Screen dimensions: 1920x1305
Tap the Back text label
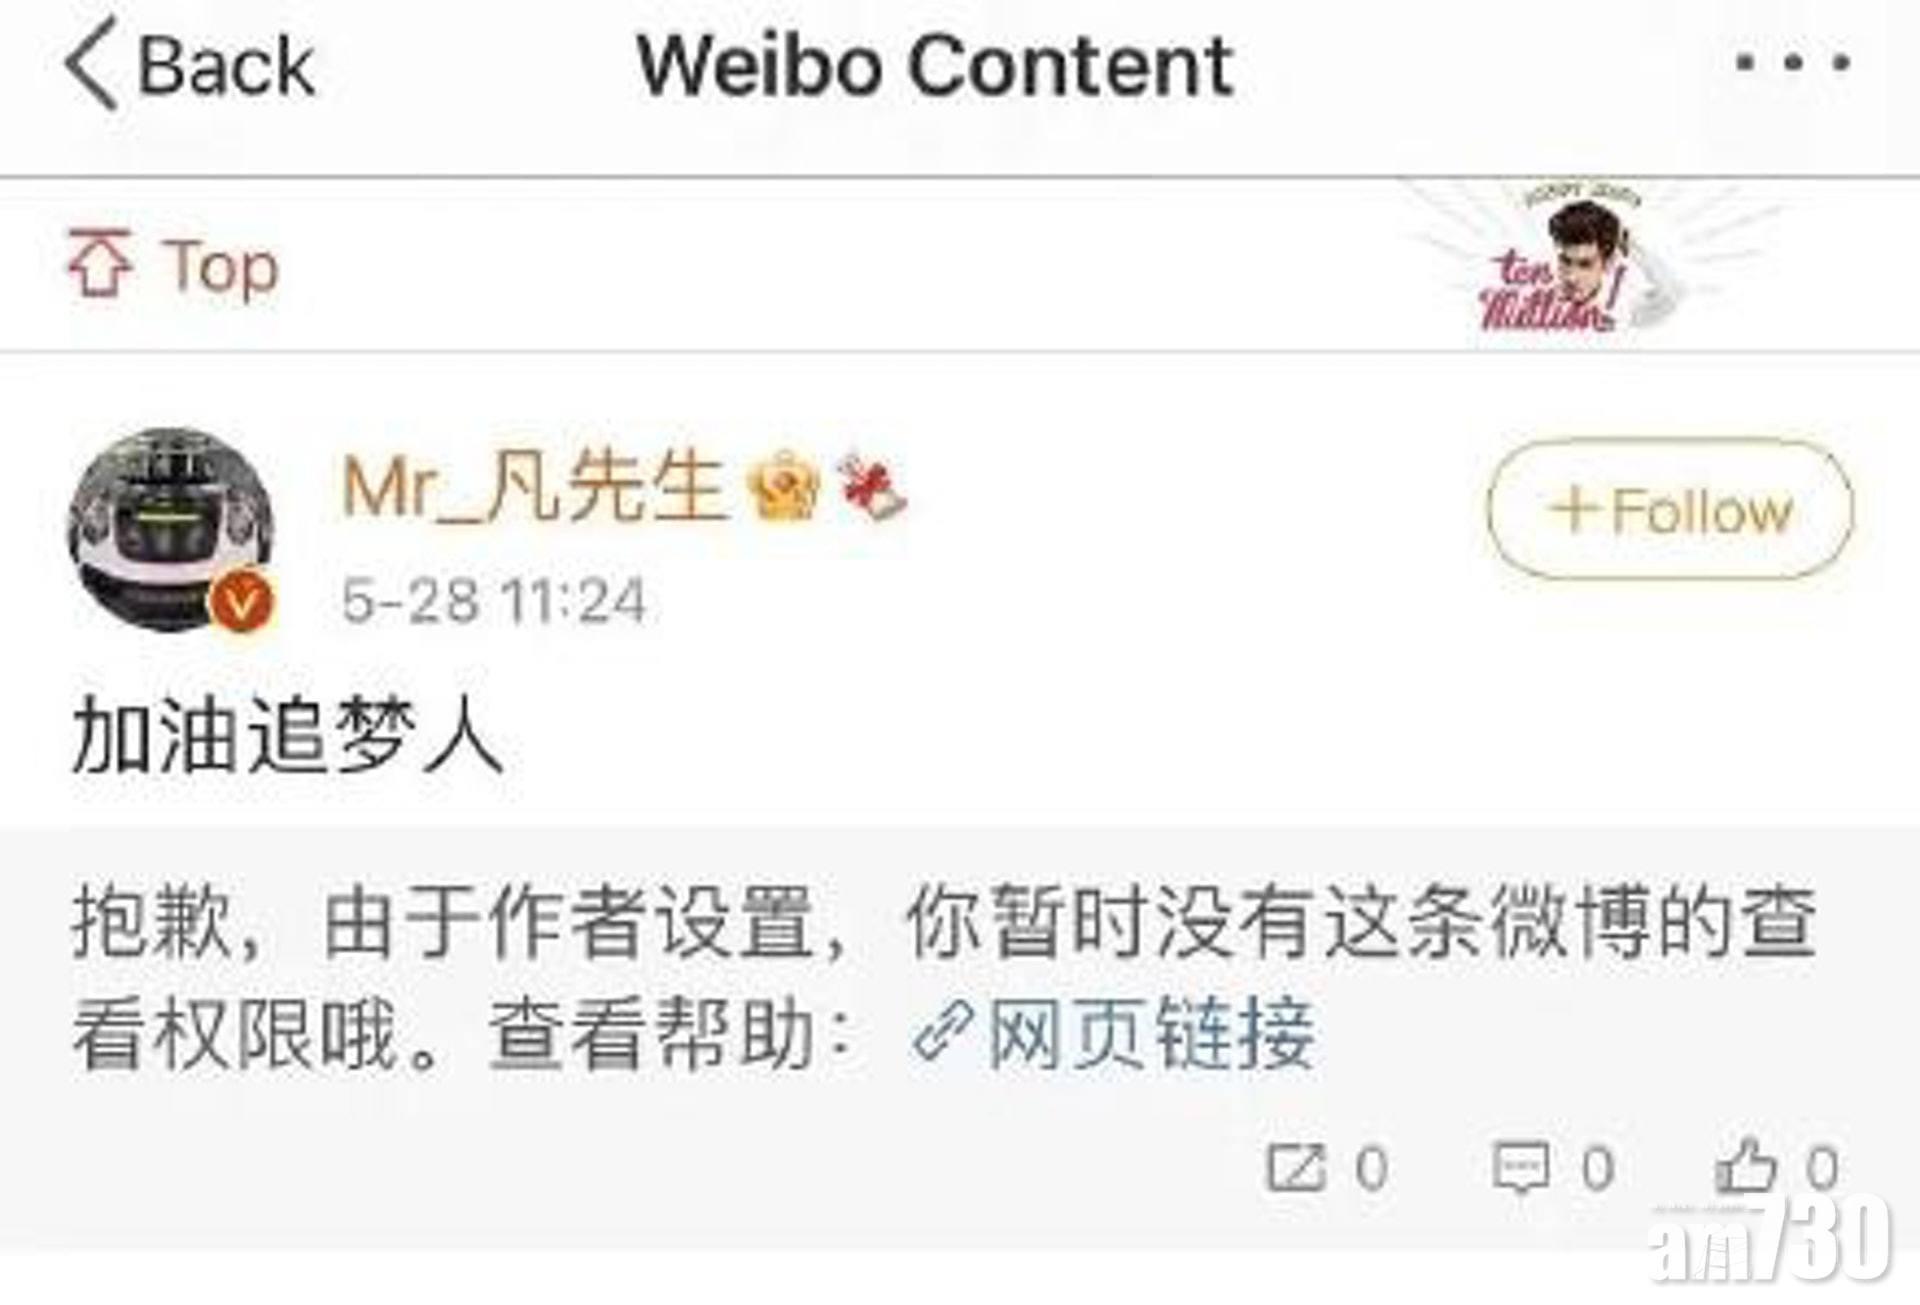(x=227, y=66)
